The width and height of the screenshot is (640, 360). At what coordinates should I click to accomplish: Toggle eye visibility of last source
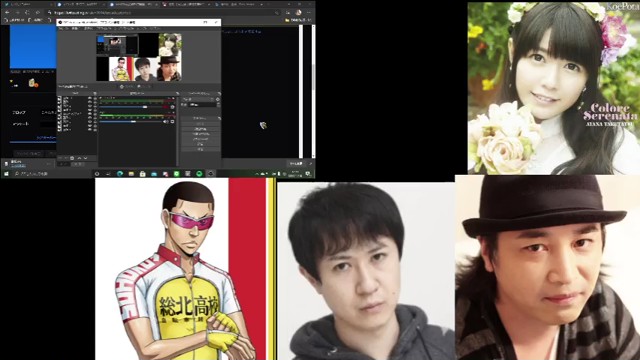tap(90, 129)
